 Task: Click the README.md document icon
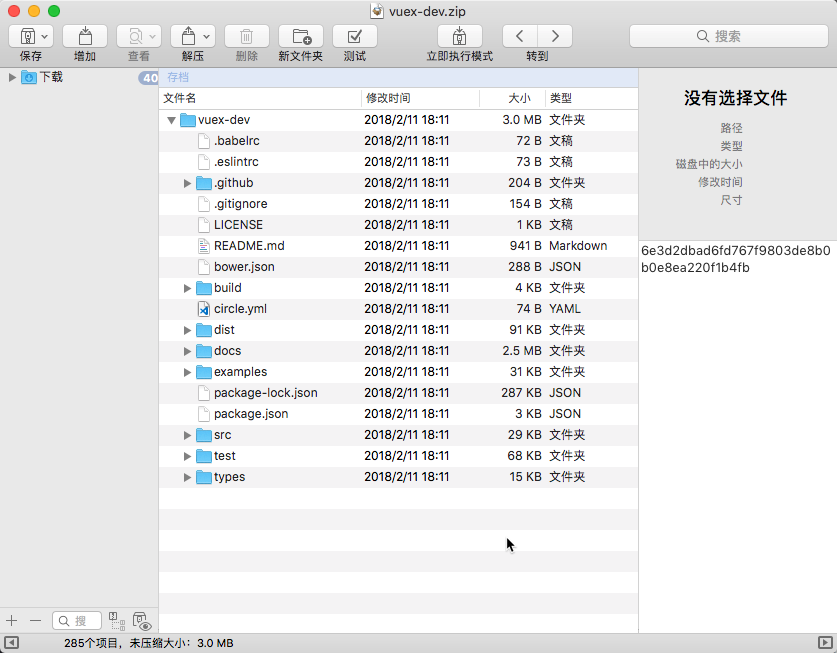coord(203,246)
